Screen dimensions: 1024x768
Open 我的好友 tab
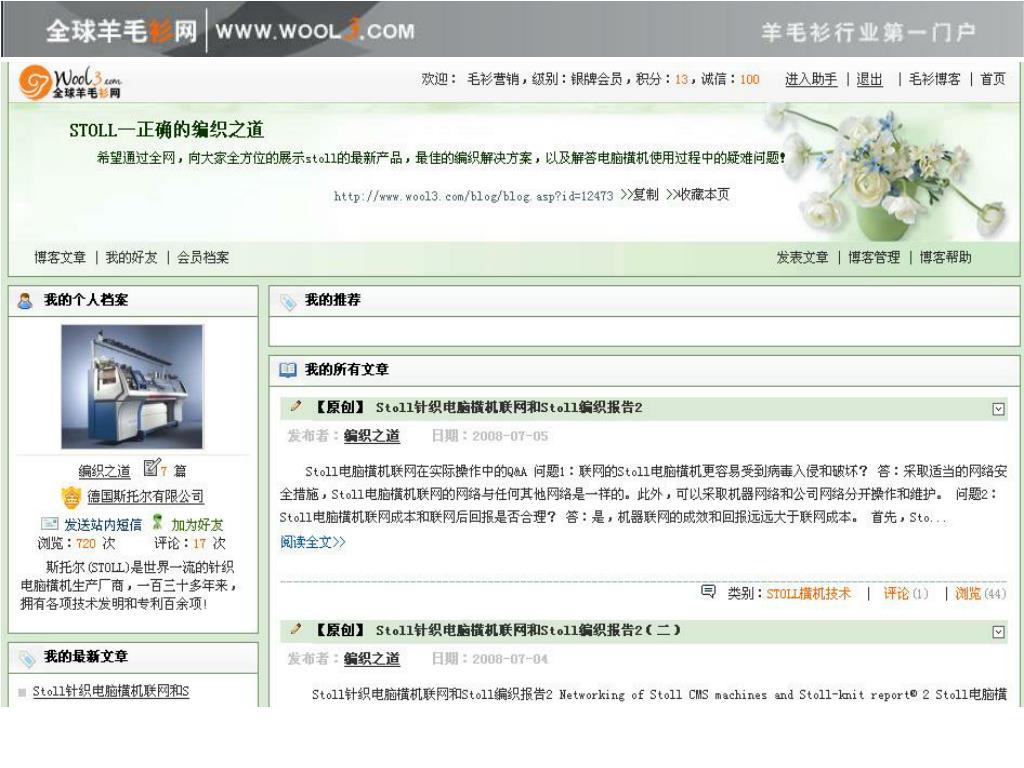[x=131, y=257]
